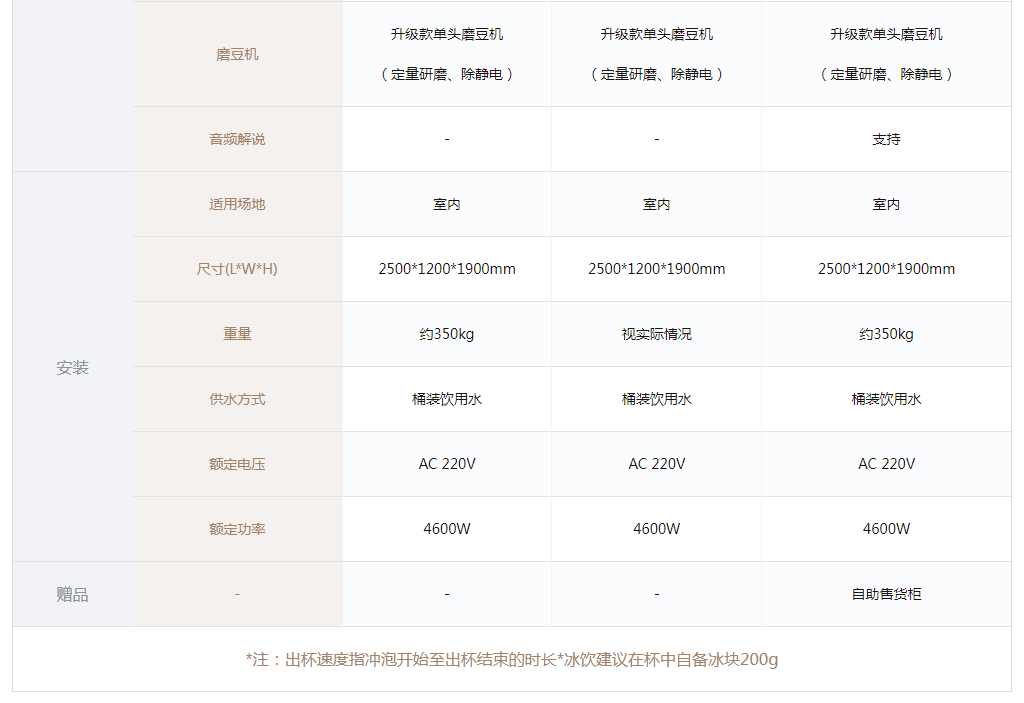
Task: Click 升级款单头磨豆机 in the column weighing 视实际情况
Action: [x=656, y=34]
